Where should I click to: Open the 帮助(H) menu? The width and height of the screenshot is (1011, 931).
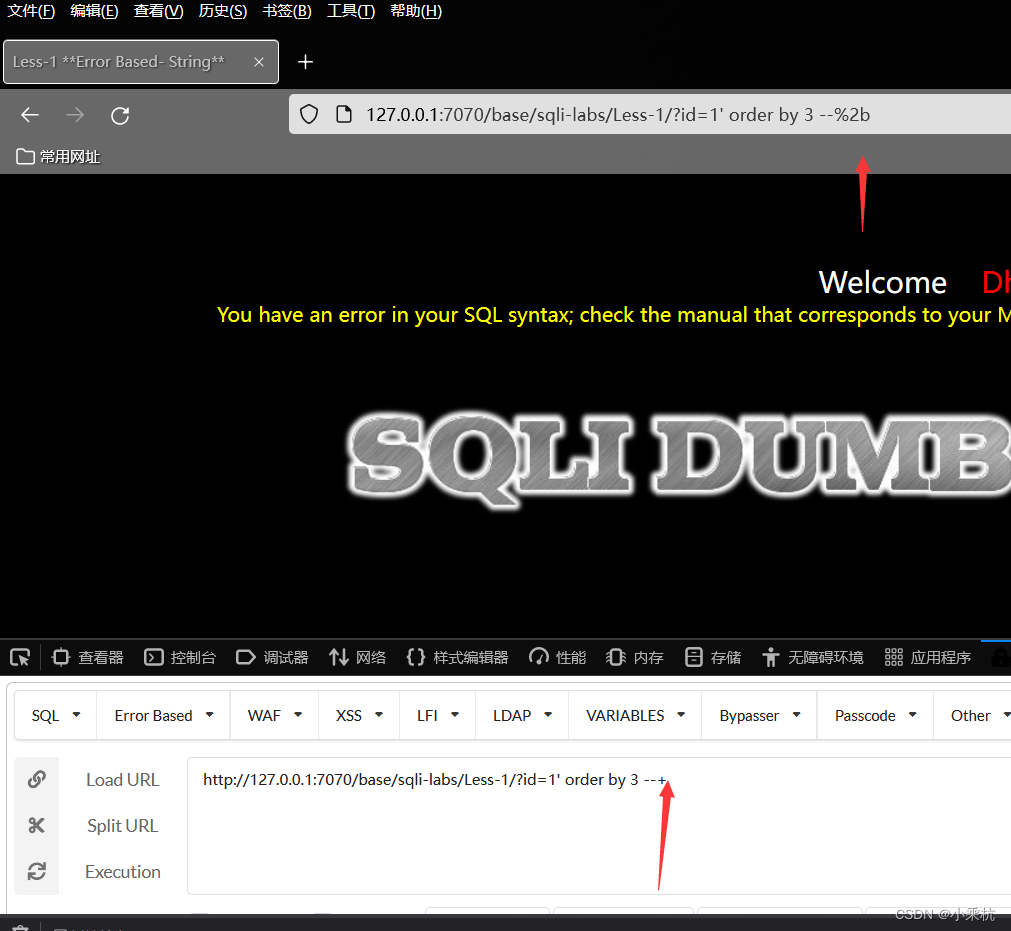(416, 11)
